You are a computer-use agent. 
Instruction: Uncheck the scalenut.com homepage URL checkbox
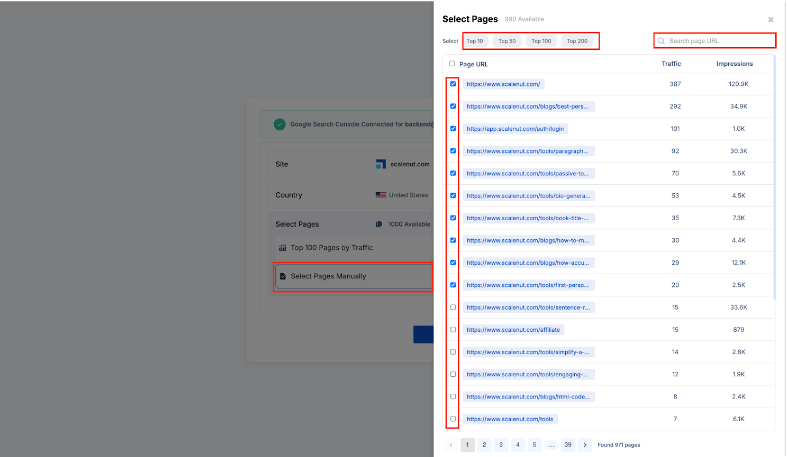[x=453, y=84]
